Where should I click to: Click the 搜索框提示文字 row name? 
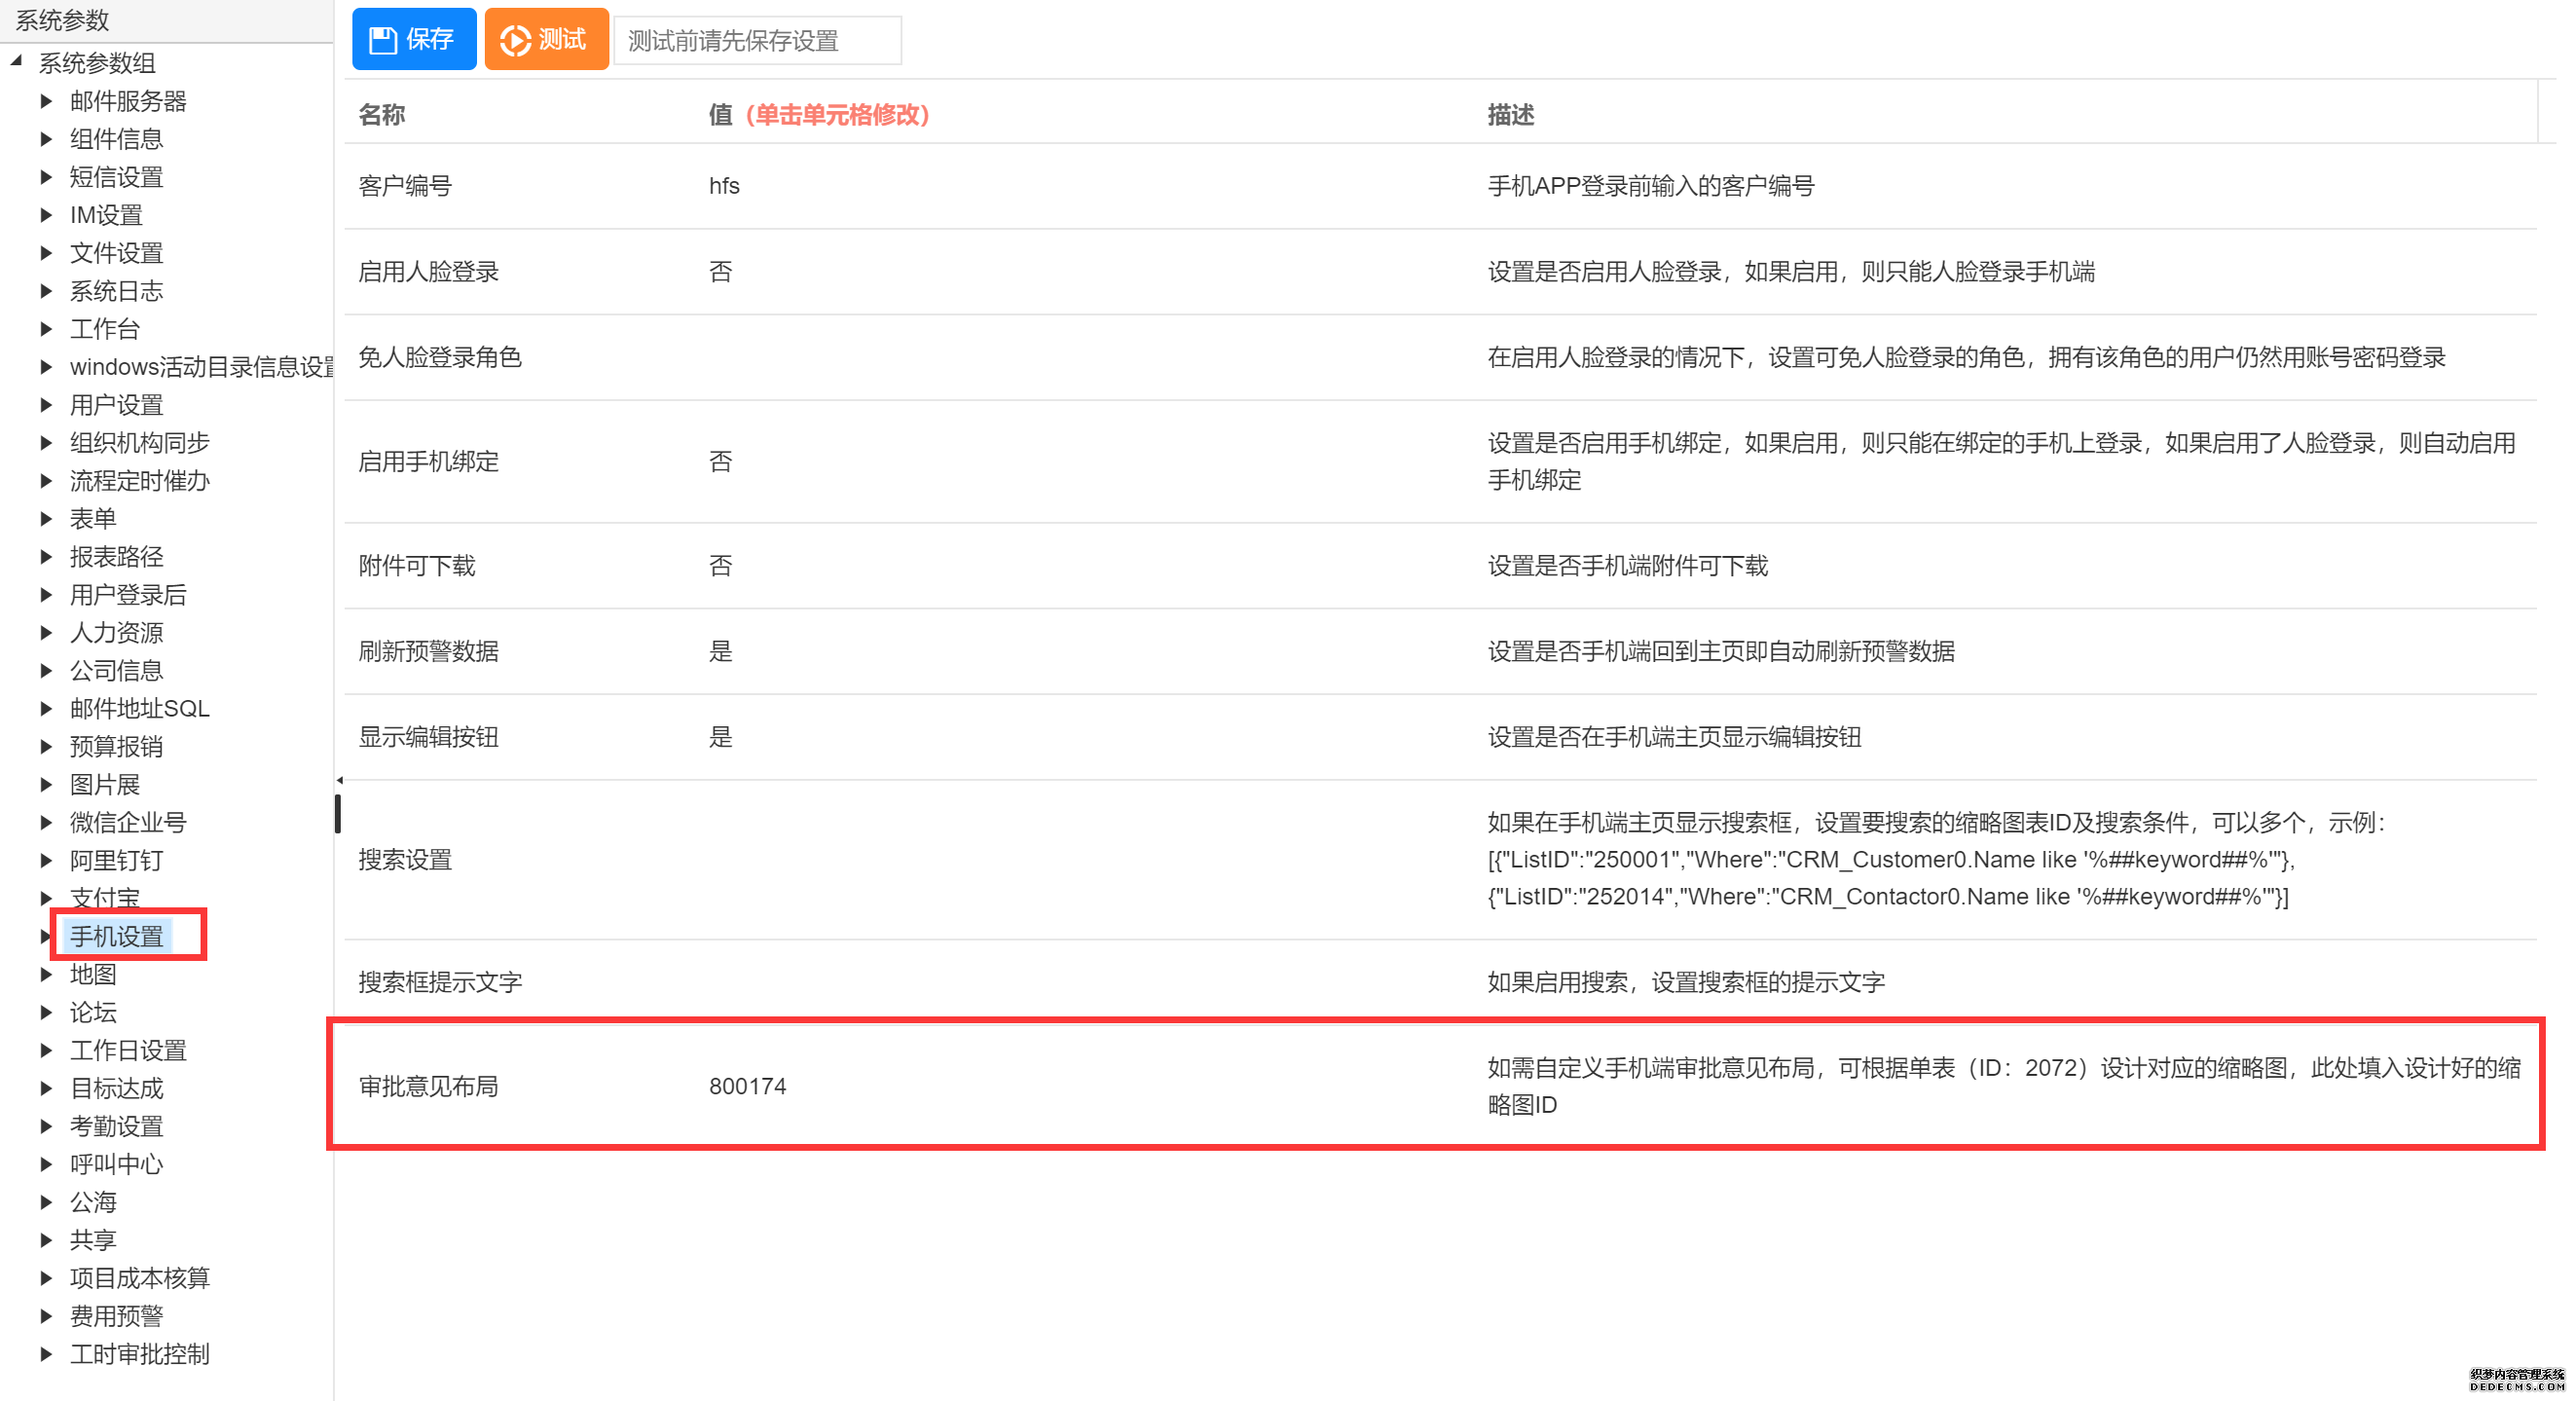(441, 982)
